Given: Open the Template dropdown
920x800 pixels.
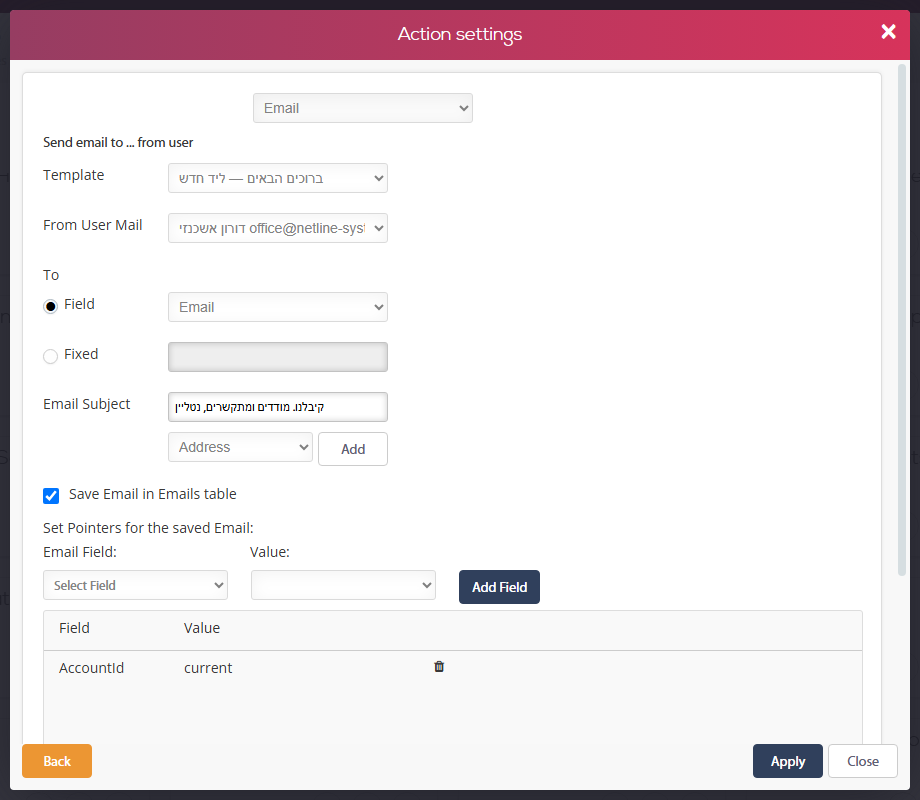Looking at the screenshot, I should pos(278,178).
